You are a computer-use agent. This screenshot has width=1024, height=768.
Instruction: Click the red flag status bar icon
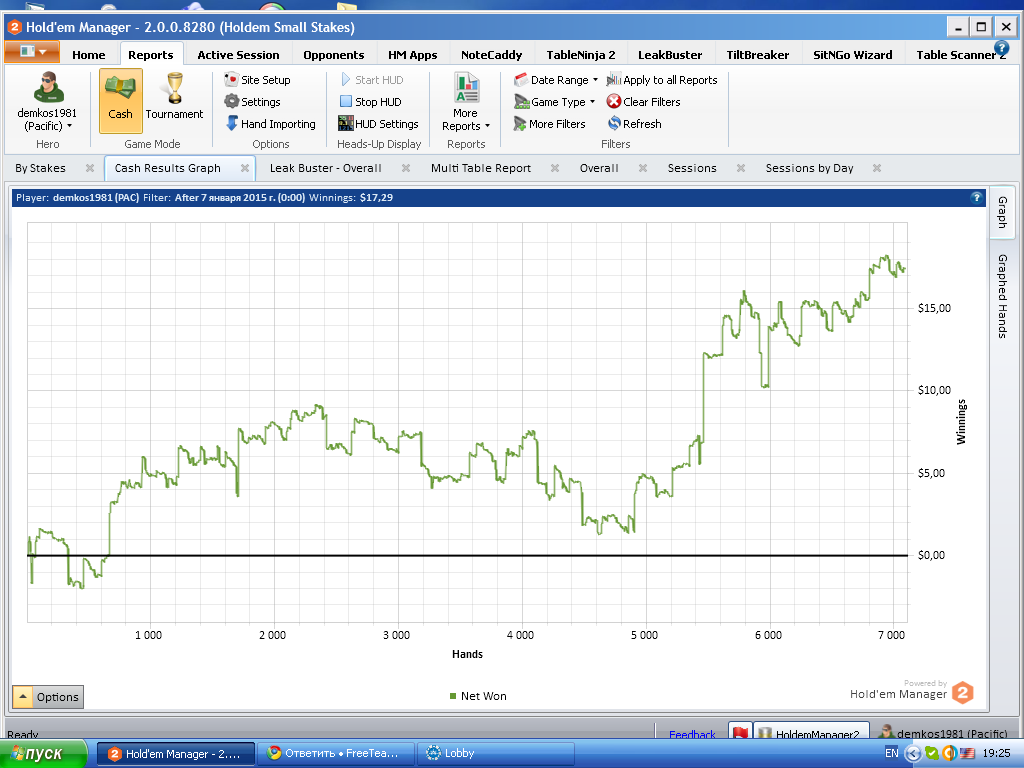[740, 733]
